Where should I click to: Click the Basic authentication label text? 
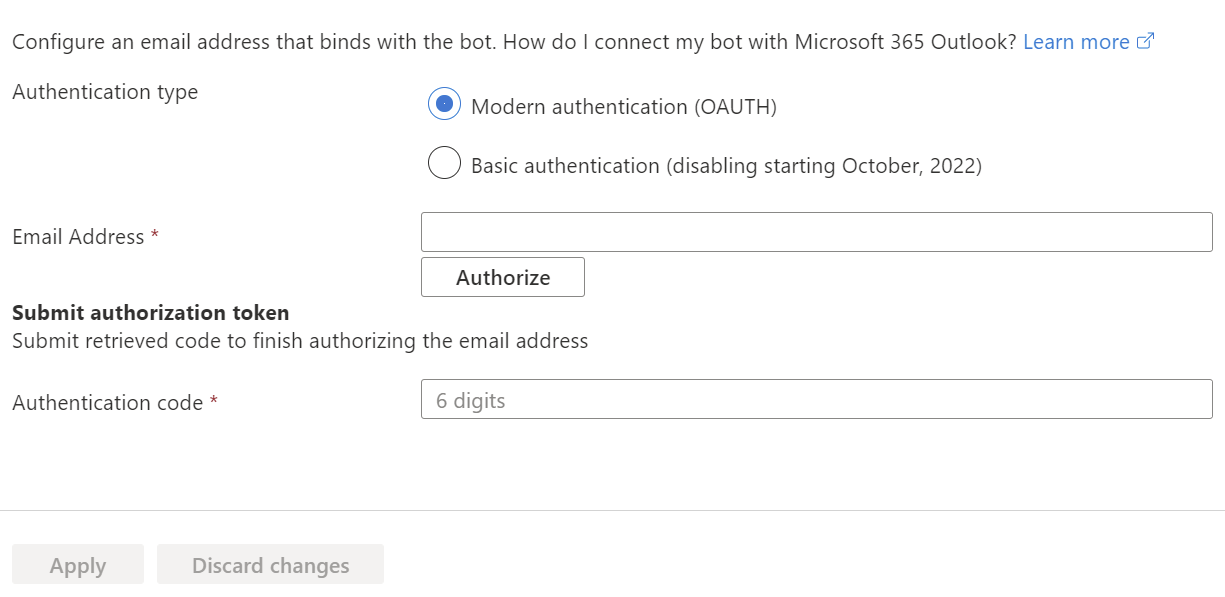726,166
